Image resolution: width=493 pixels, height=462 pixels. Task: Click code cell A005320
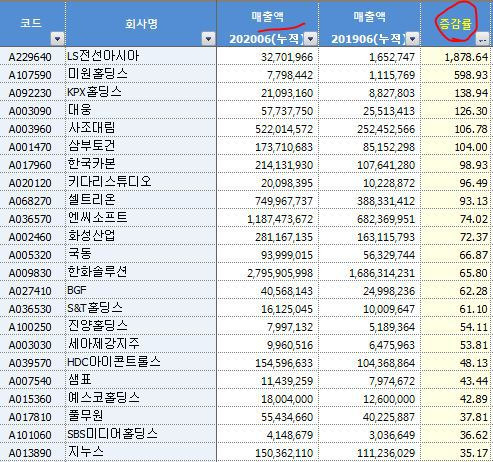pyautogui.click(x=30, y=255)
